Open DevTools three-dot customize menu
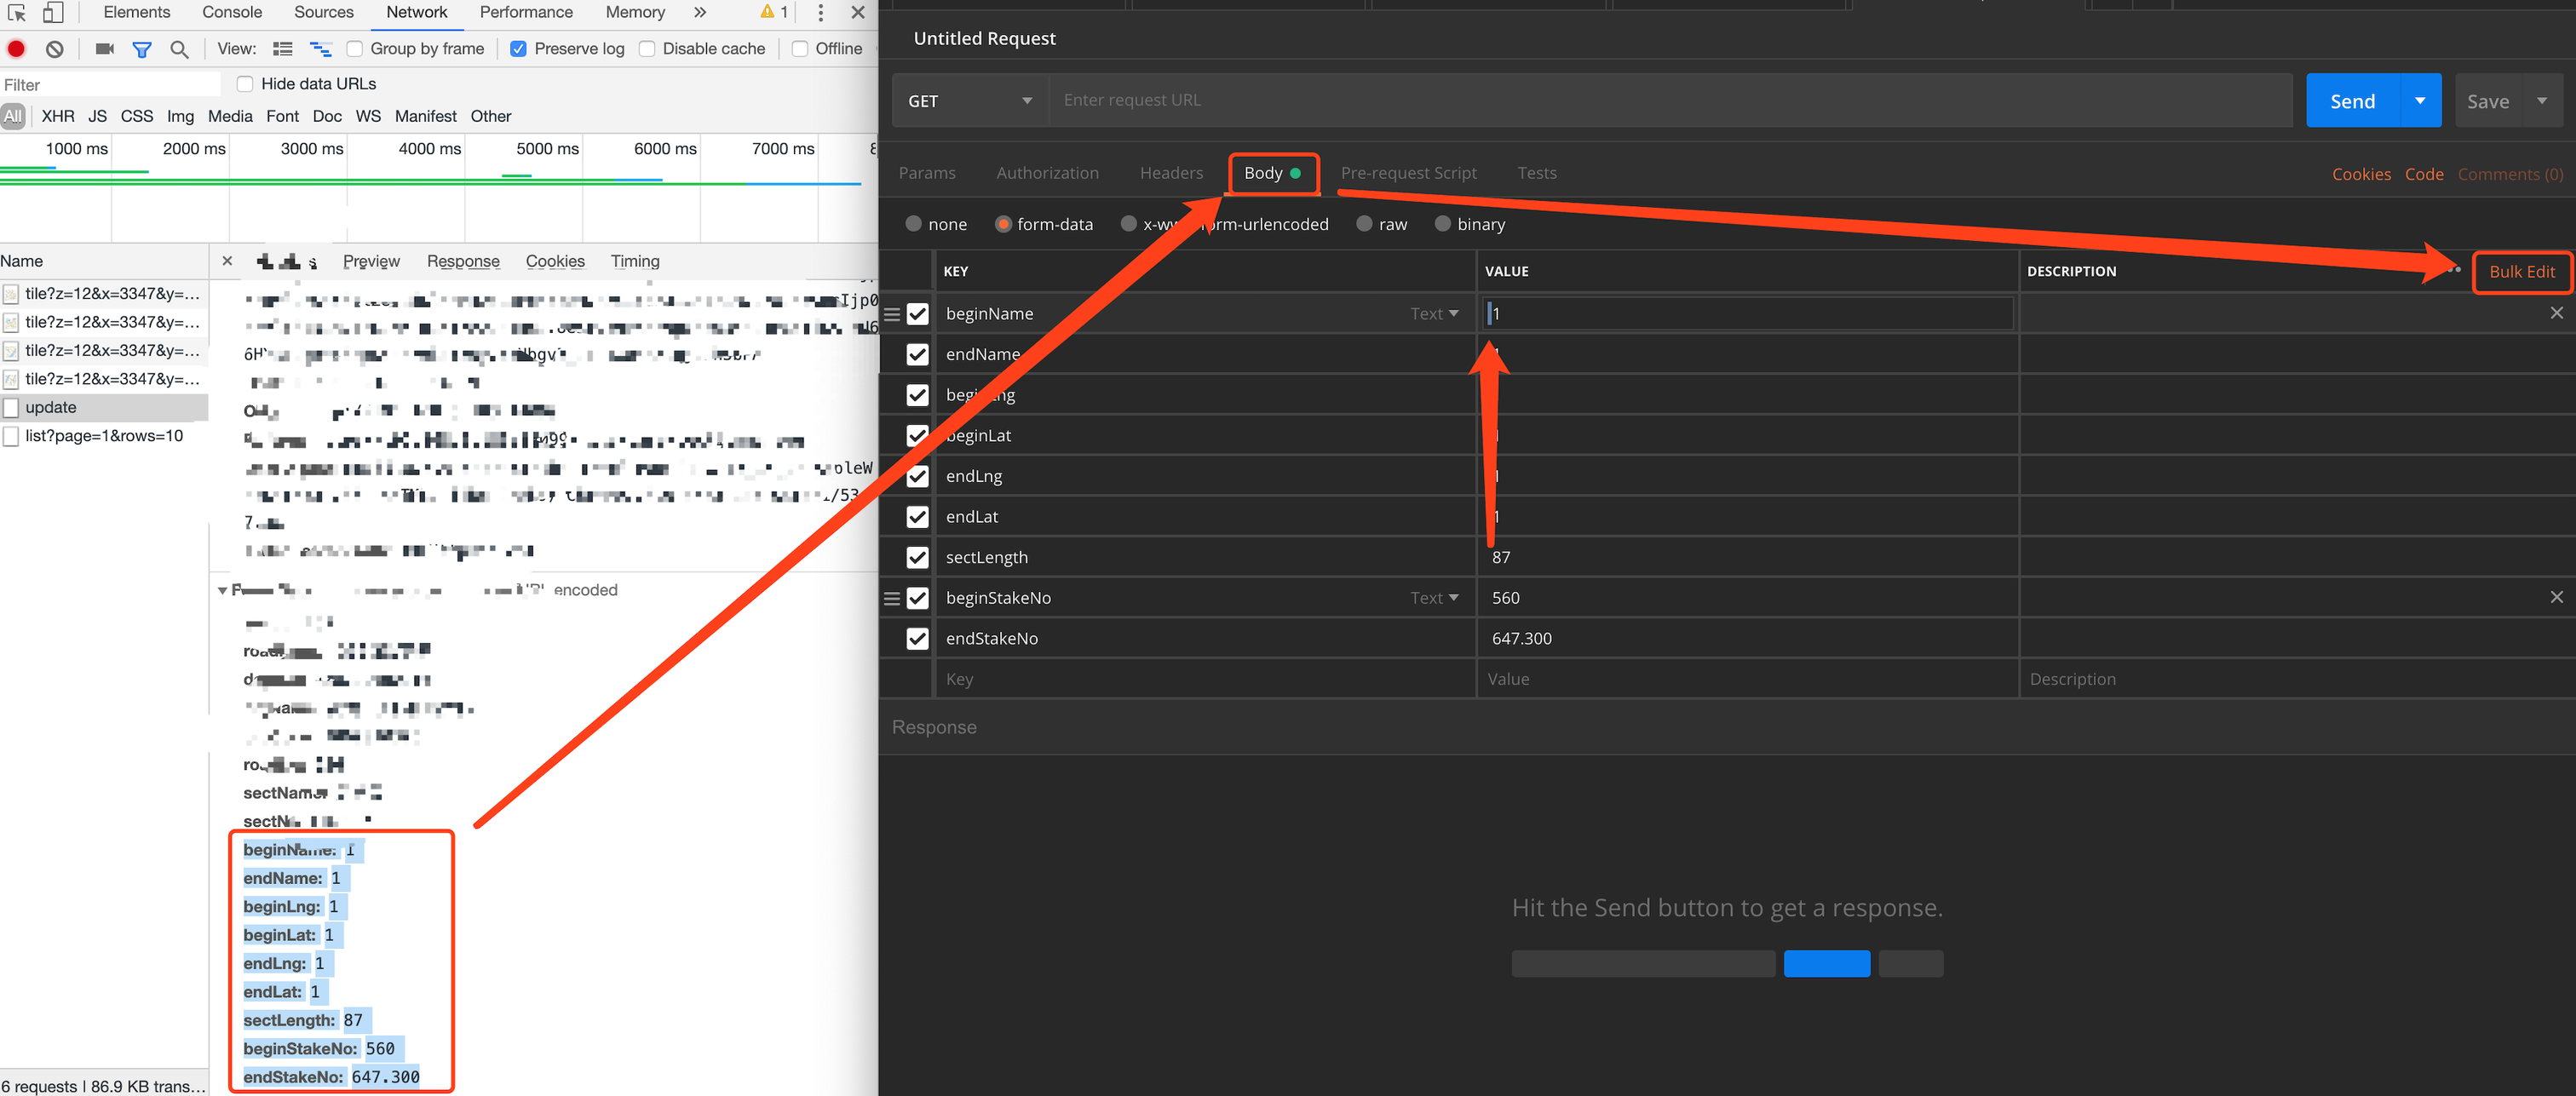Image resolution: width=2576 pixels, height=1096 pixels. coord(820,13)
